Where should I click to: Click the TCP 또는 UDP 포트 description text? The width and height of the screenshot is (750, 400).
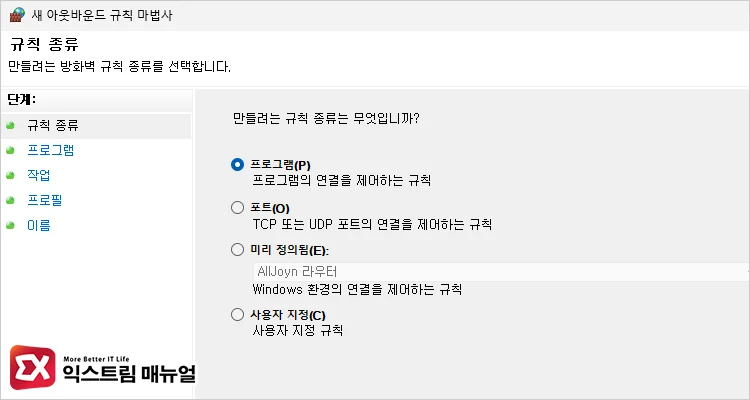(370, 224)
